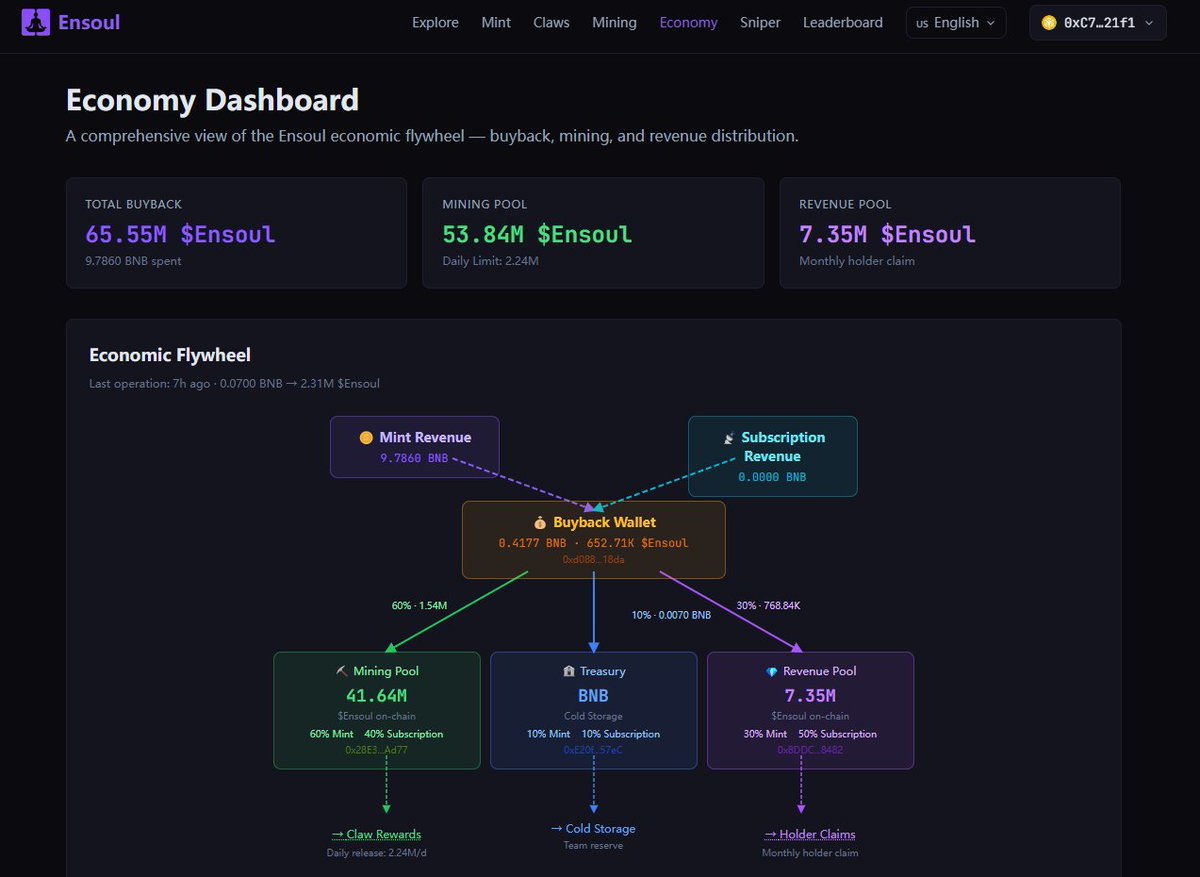
Task: Click the '10% · 0.0070 BNB' arrow label
Action: (671, 615)
